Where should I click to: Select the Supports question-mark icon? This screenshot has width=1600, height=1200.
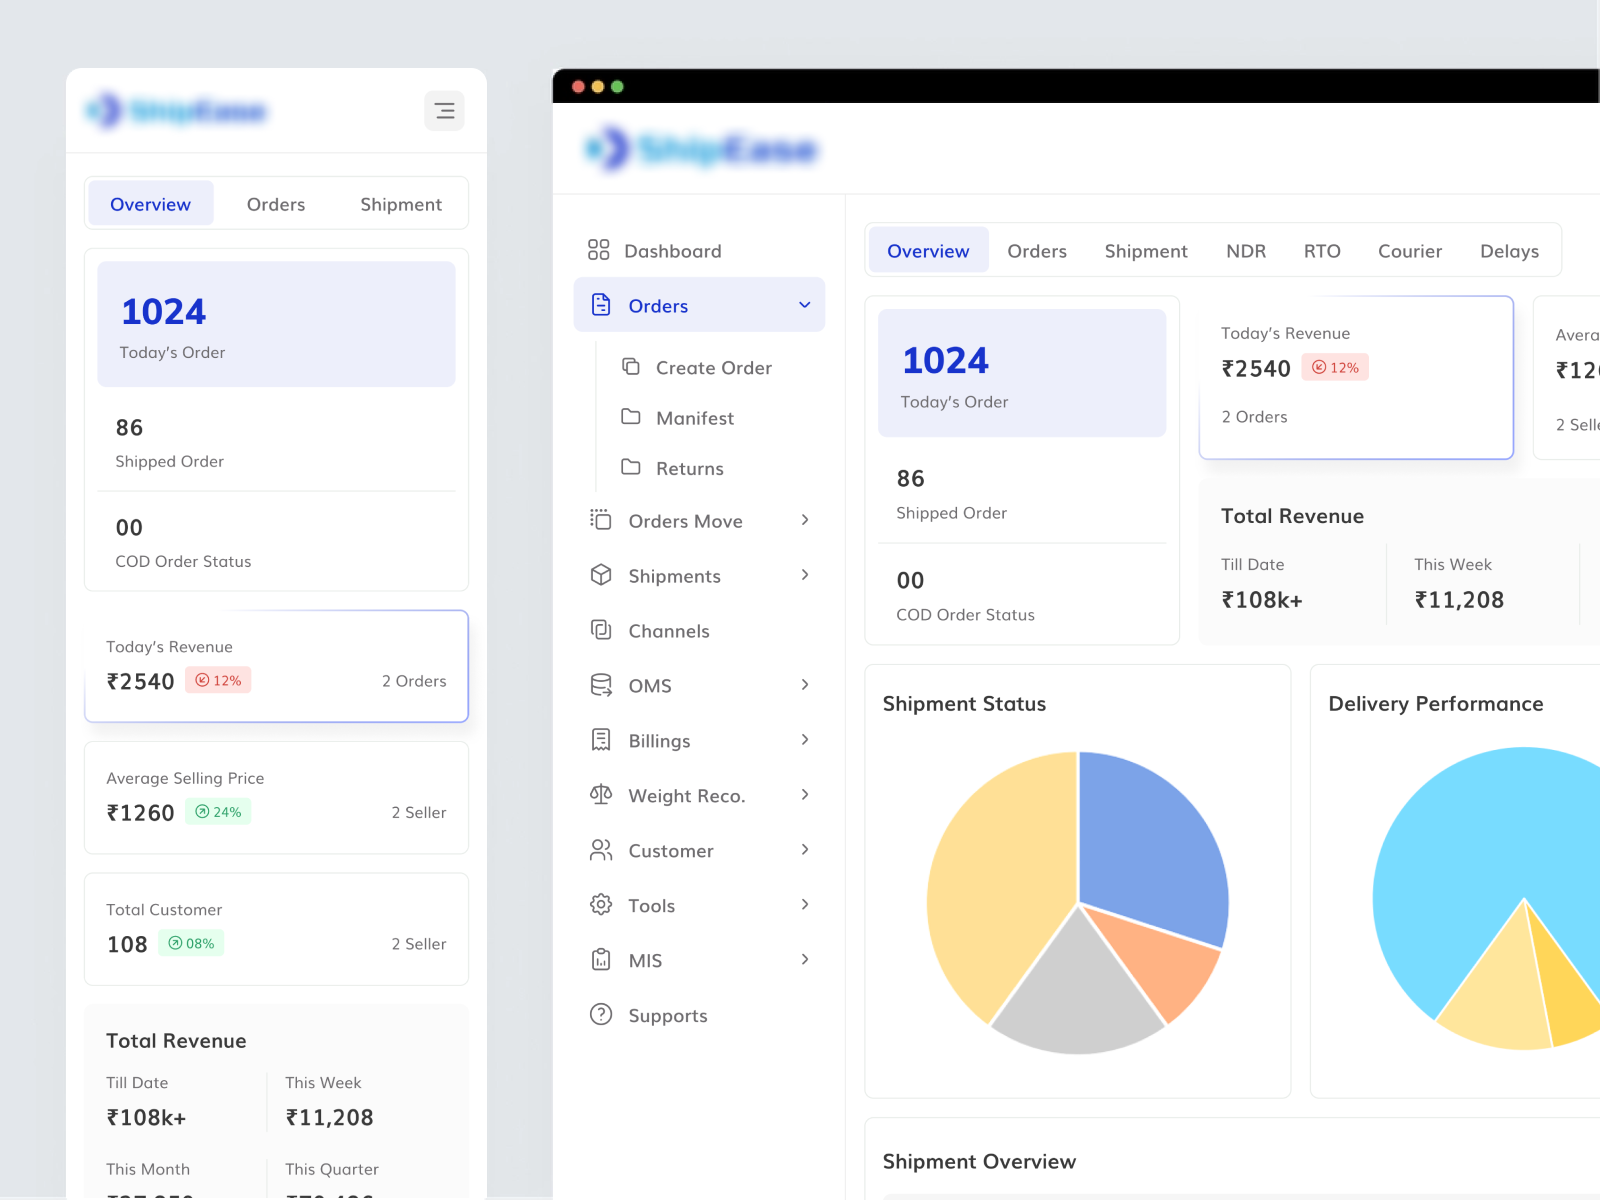[x=600, y=1014]
